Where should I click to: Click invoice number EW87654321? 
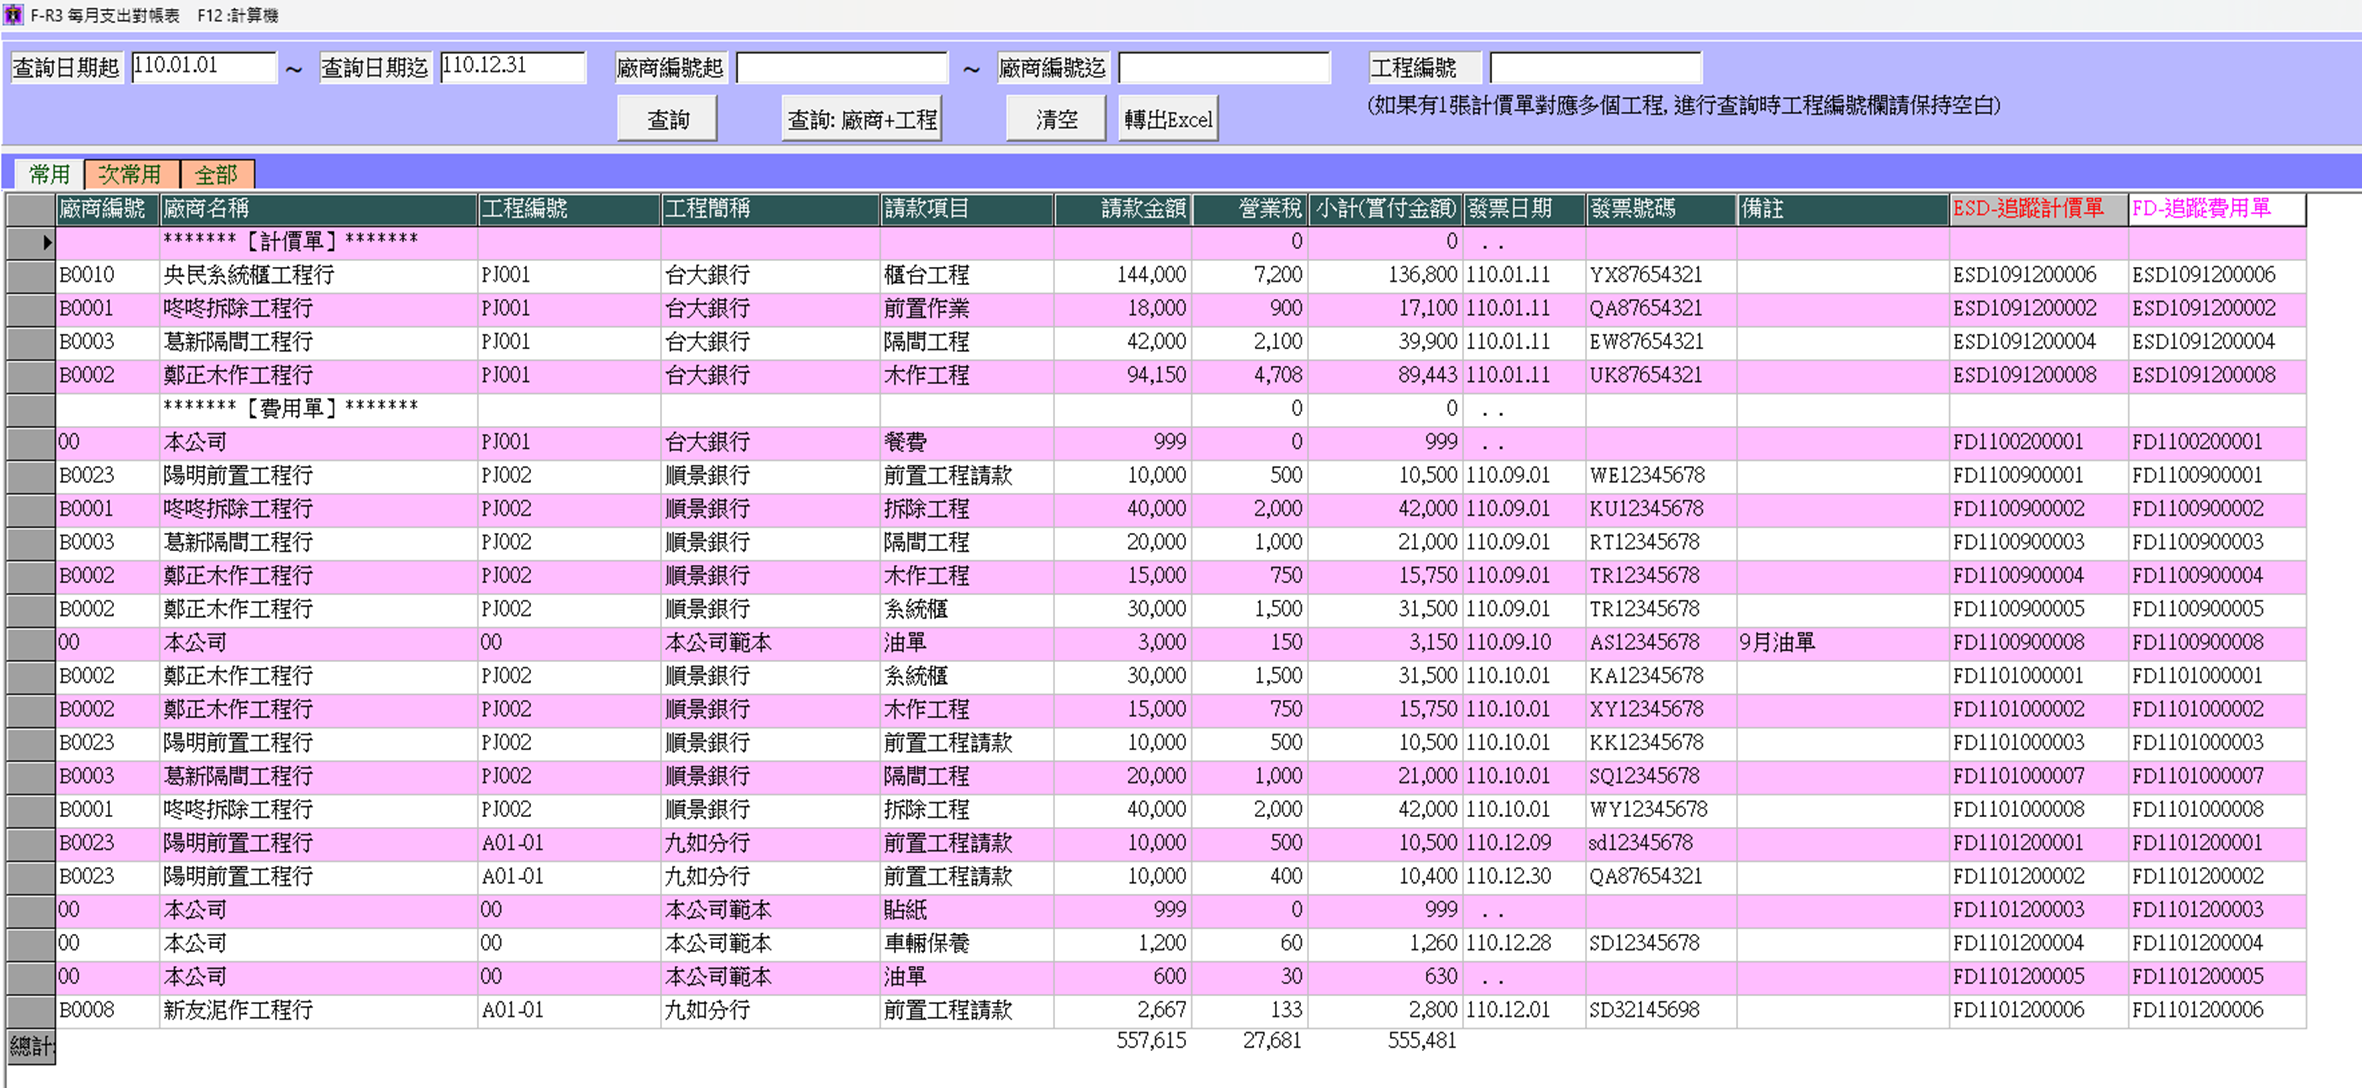coord(1661,342)
